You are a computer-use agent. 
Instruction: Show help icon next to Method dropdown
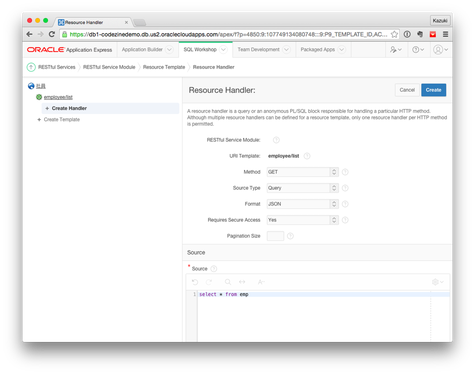point(345,172)
